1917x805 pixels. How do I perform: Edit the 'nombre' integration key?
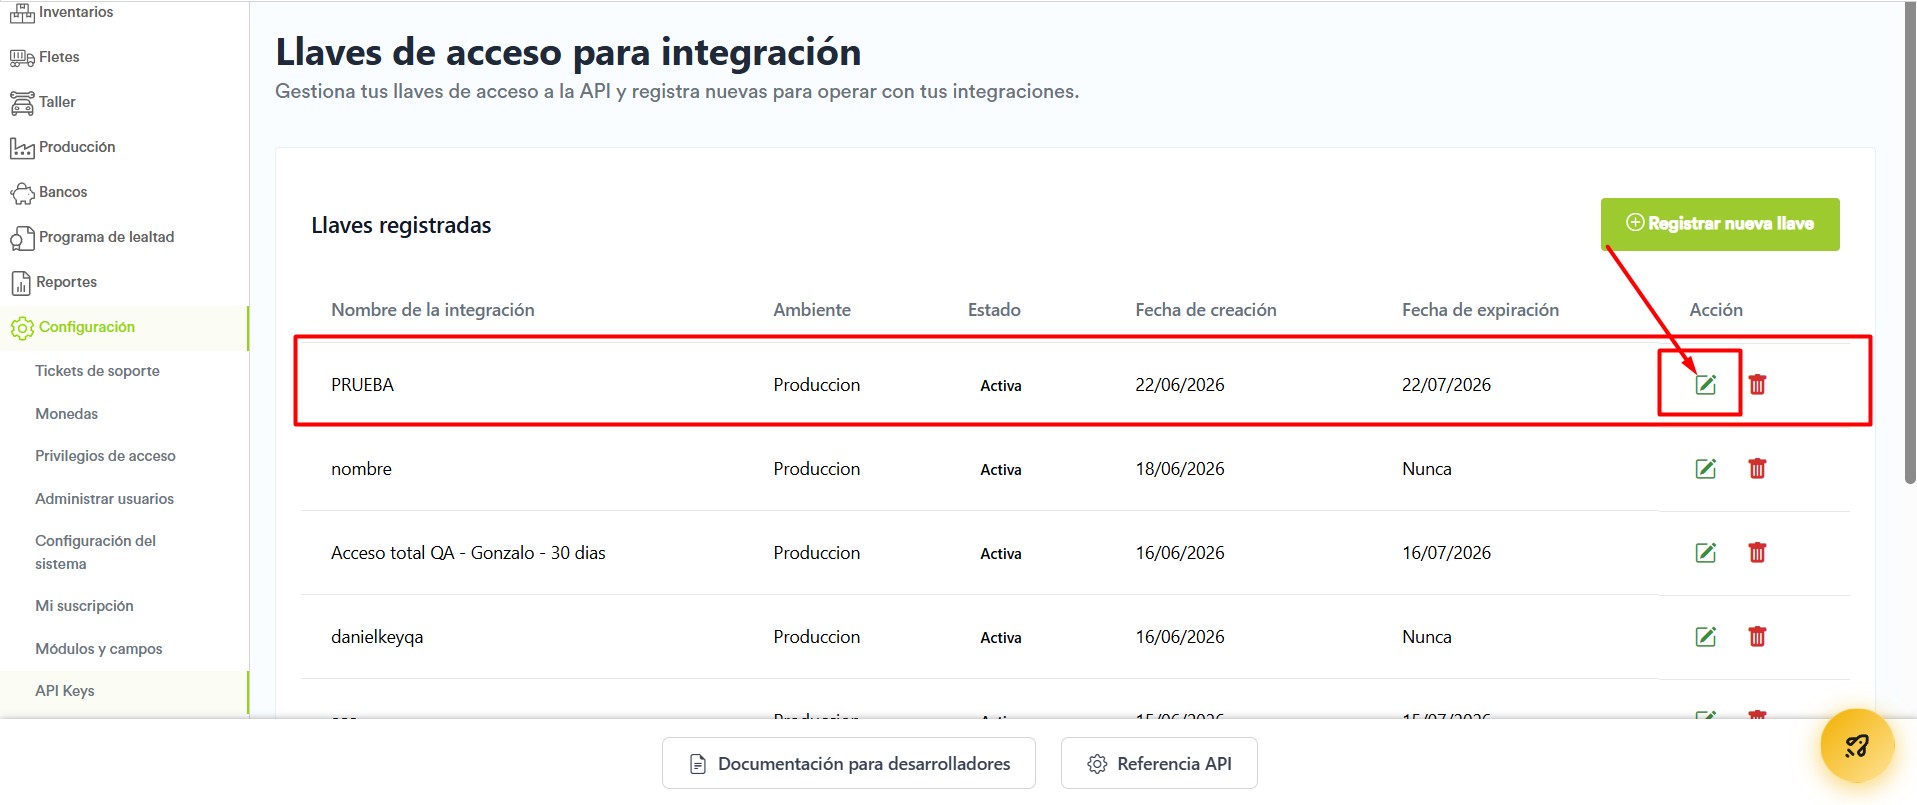pos(1705,468)
